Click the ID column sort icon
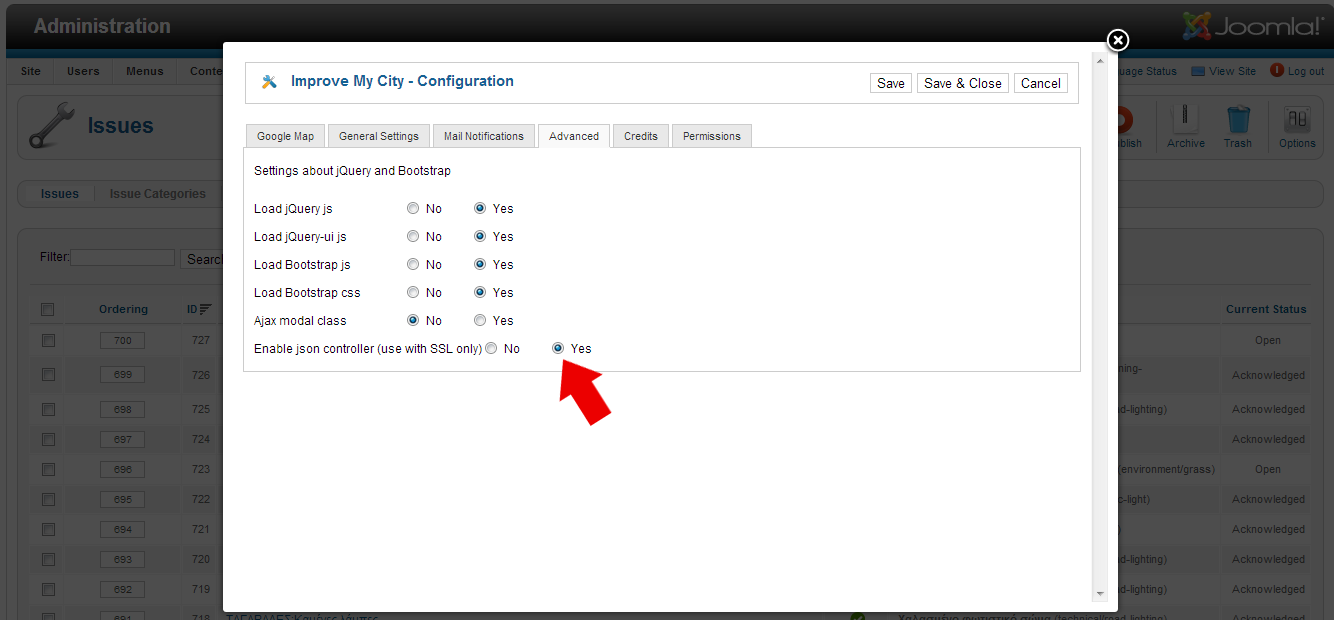This screenshot has width=1334, height=620. 205,309
